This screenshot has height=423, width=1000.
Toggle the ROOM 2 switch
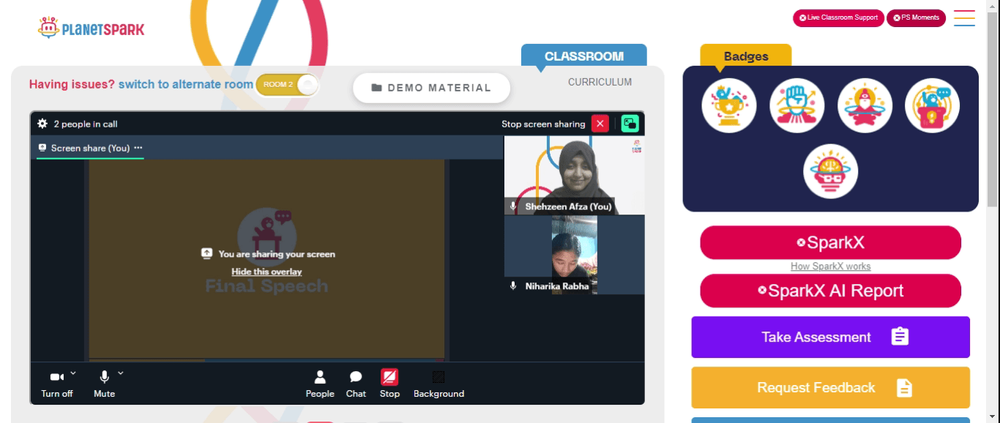287,85
